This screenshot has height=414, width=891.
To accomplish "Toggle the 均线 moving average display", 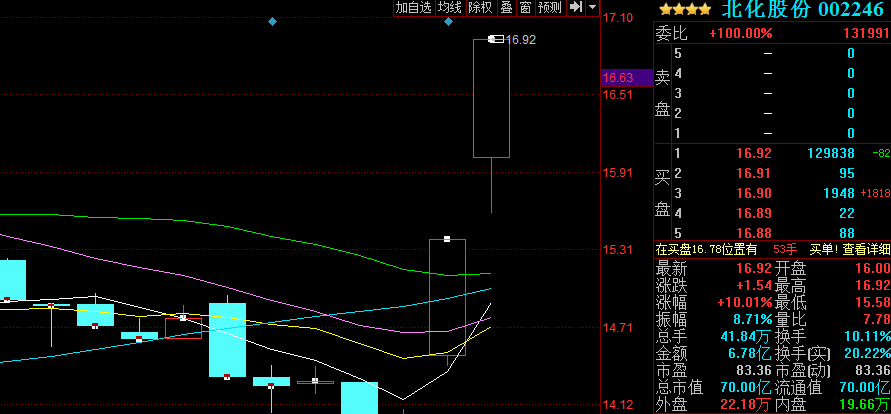I will [450, 7].
